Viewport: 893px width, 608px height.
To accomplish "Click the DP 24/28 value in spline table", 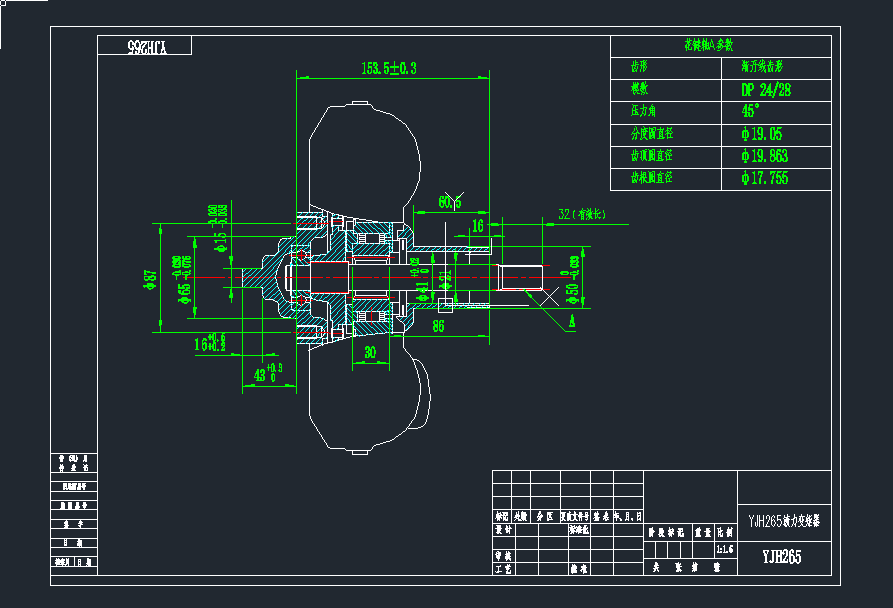I will coord(766,89).
